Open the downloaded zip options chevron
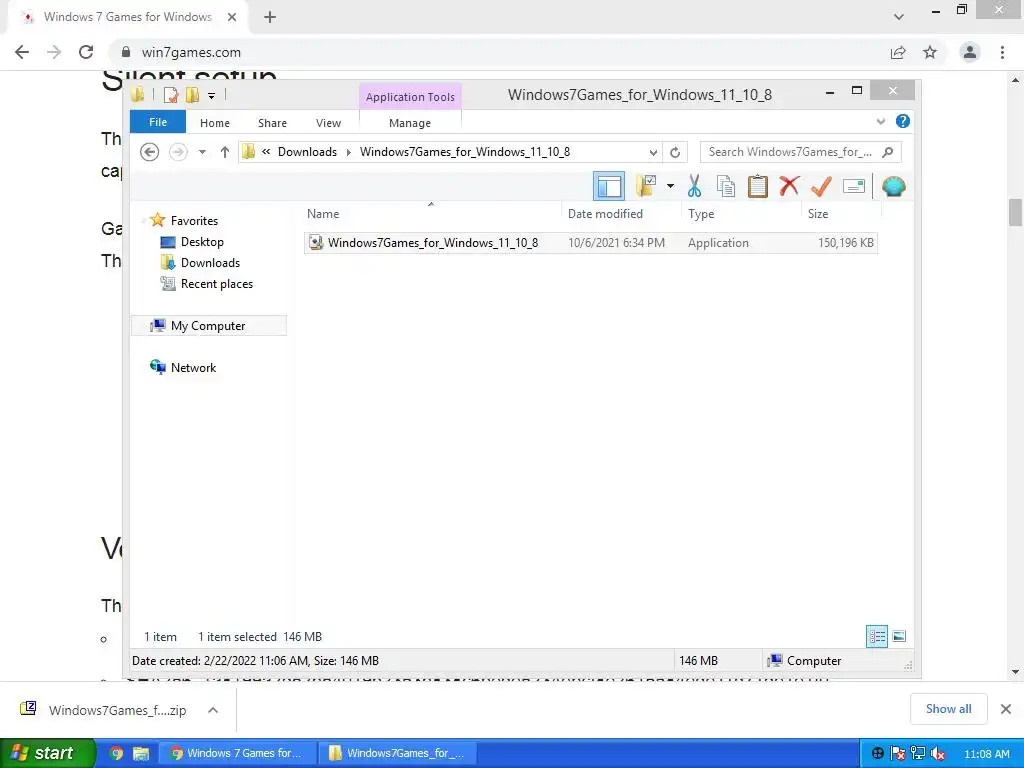The height and width of the screenshot is (768, 1024). pos(213,710)
